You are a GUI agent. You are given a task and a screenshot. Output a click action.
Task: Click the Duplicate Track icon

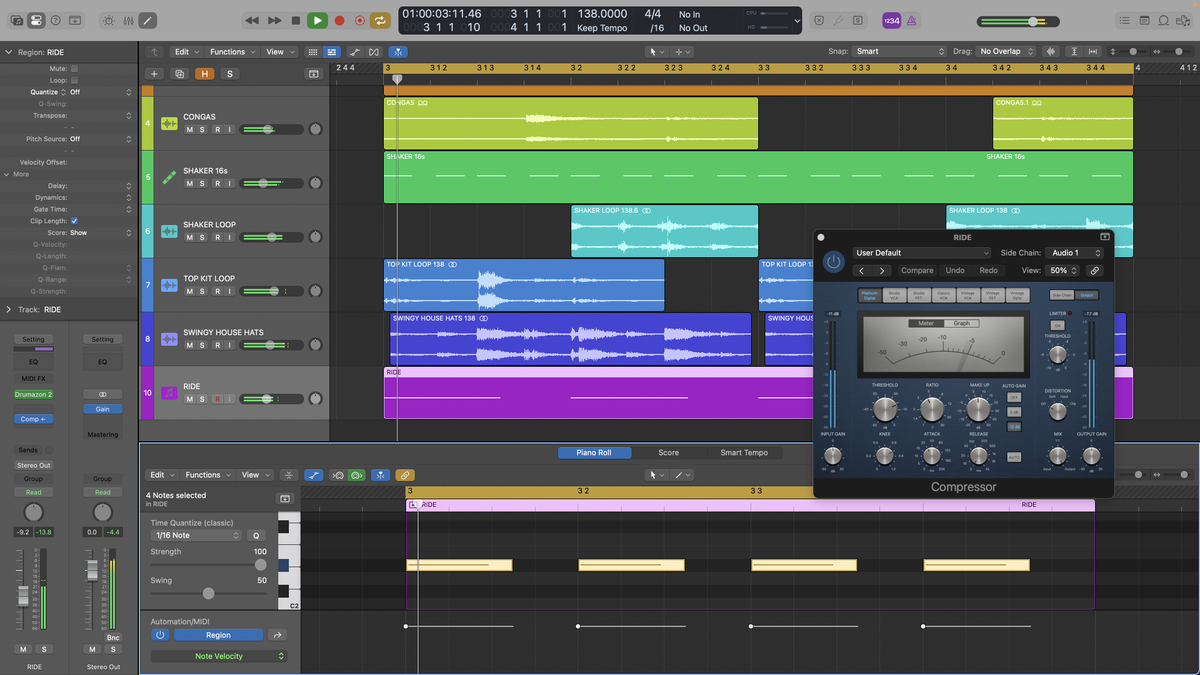tap(179, 73)
